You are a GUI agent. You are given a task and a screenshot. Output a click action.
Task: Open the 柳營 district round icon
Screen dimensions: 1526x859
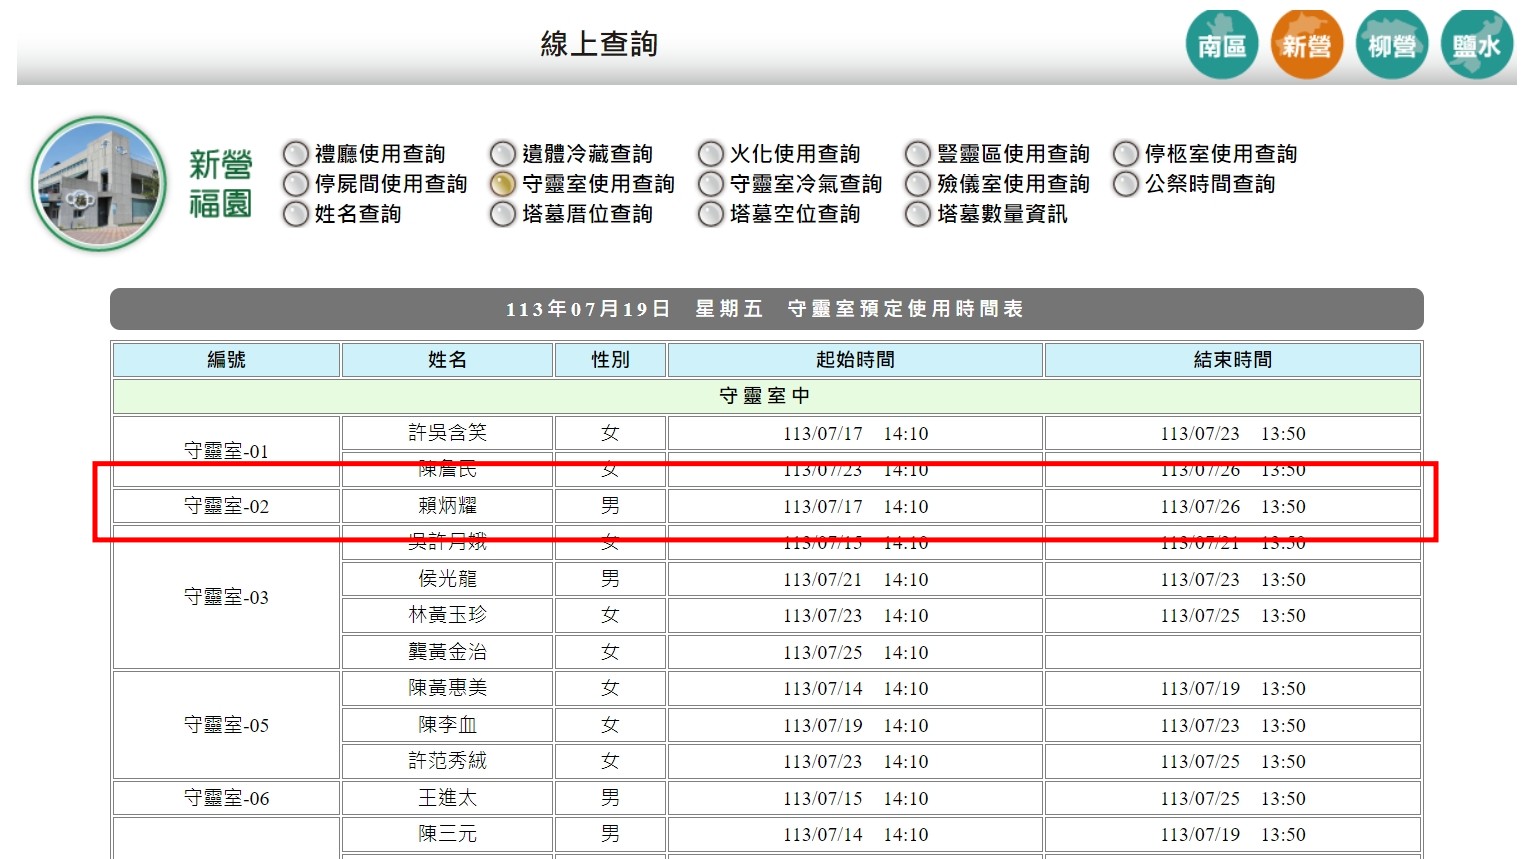point(1391,45)
